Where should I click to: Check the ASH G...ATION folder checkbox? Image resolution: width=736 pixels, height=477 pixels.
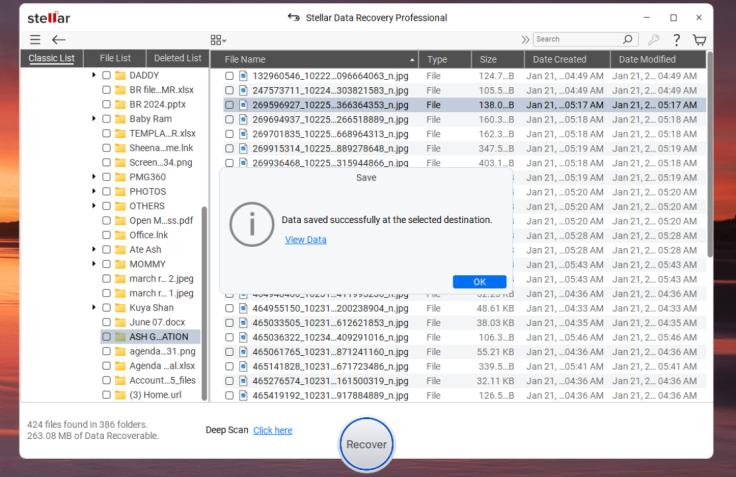[106, 337]
